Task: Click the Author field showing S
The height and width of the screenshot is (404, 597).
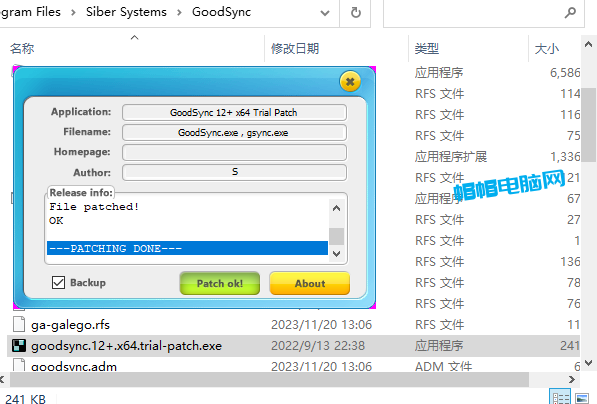Action: (234, 172)
